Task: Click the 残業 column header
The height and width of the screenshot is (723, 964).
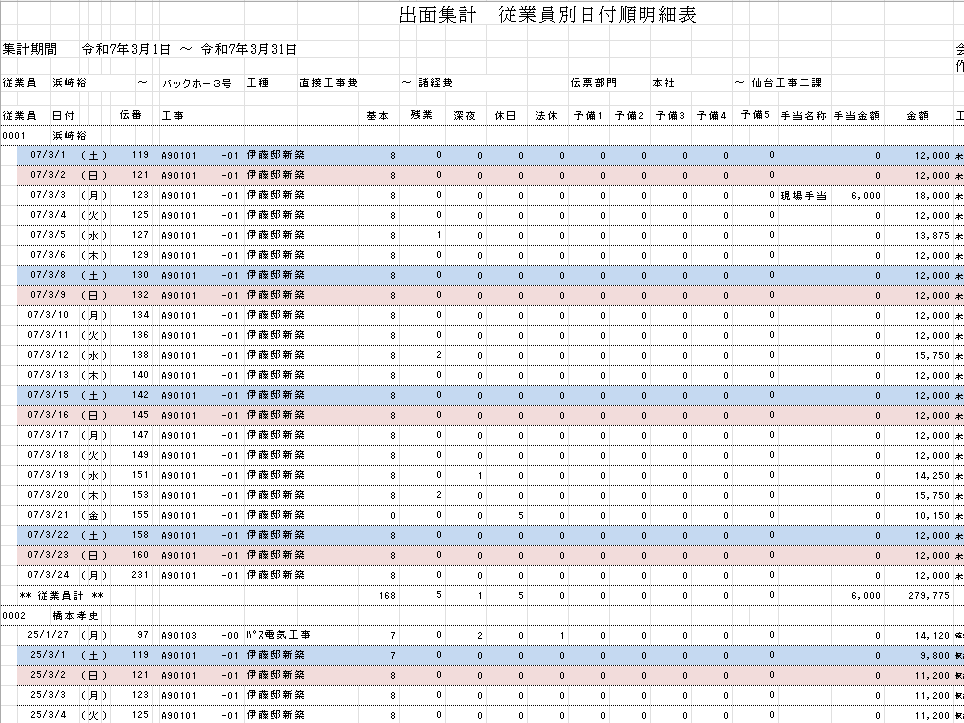Action: [x=422, y=116]
